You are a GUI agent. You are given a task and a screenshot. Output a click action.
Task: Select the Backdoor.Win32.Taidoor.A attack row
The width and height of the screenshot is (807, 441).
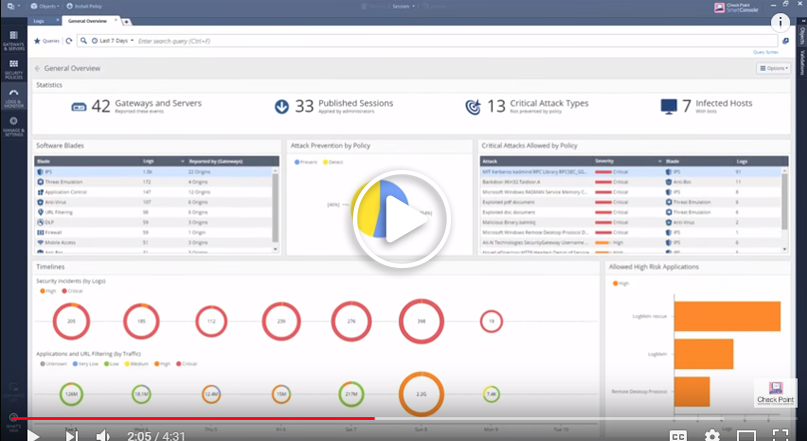pos(631,182)
